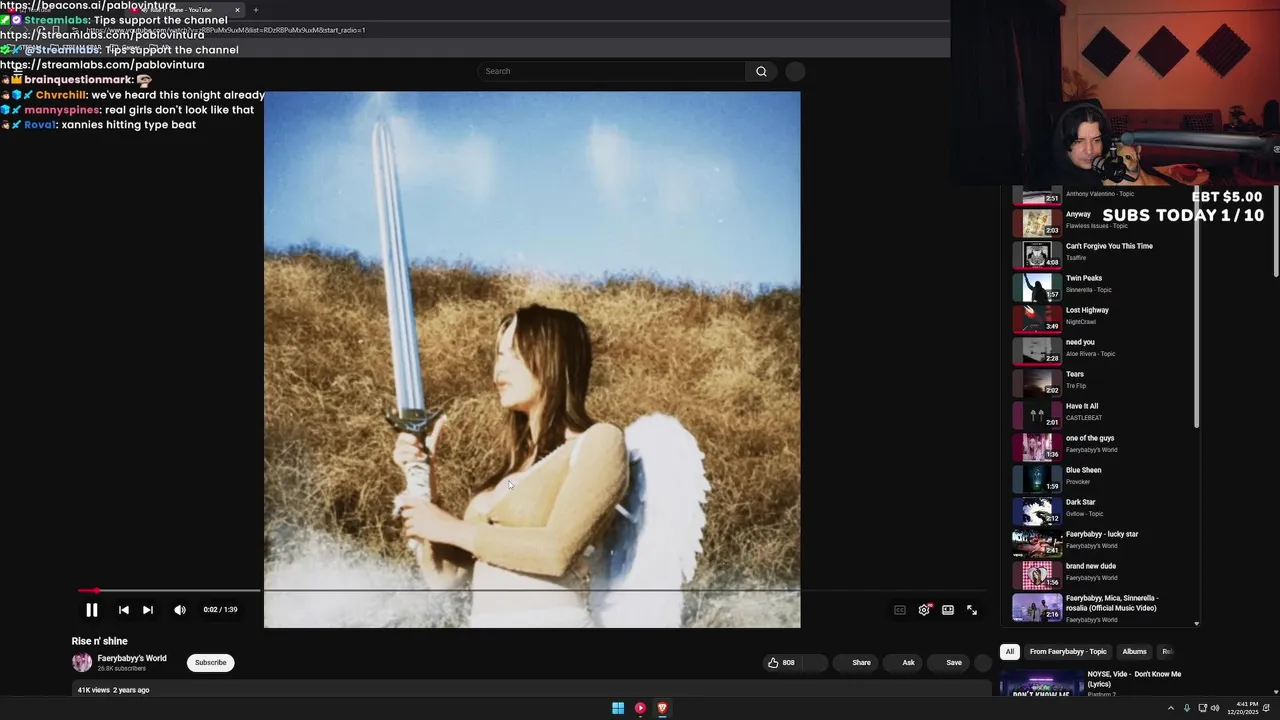The height and width of the screenshot is (720, 1280).
Task: Open a new browser tab
Action: pyautogui.click(x=256, y=10)
